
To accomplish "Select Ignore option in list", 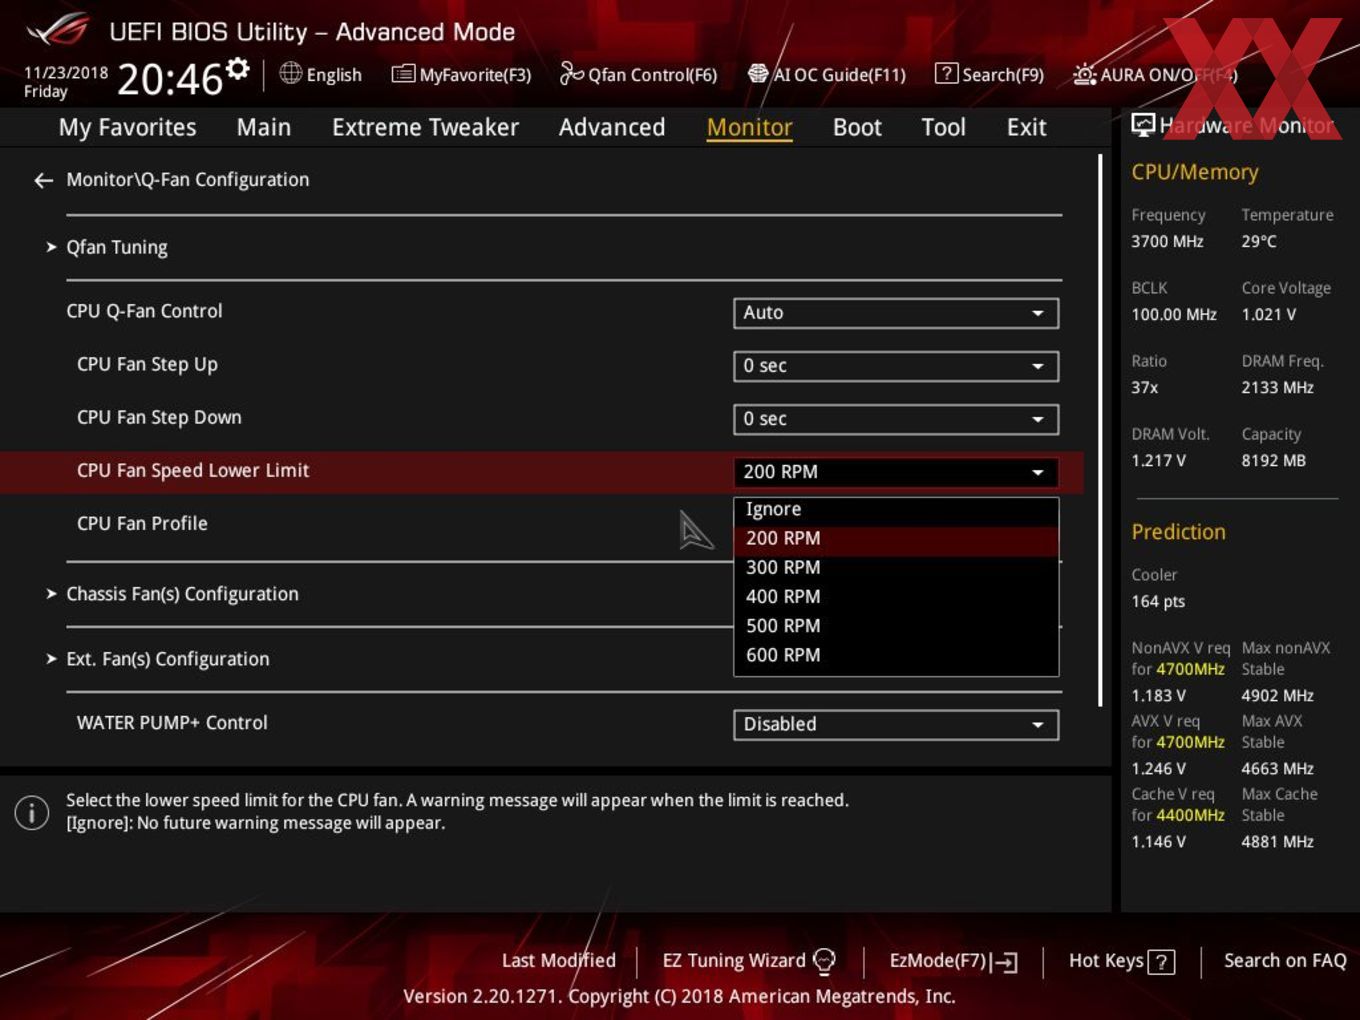I will (896, 510).
